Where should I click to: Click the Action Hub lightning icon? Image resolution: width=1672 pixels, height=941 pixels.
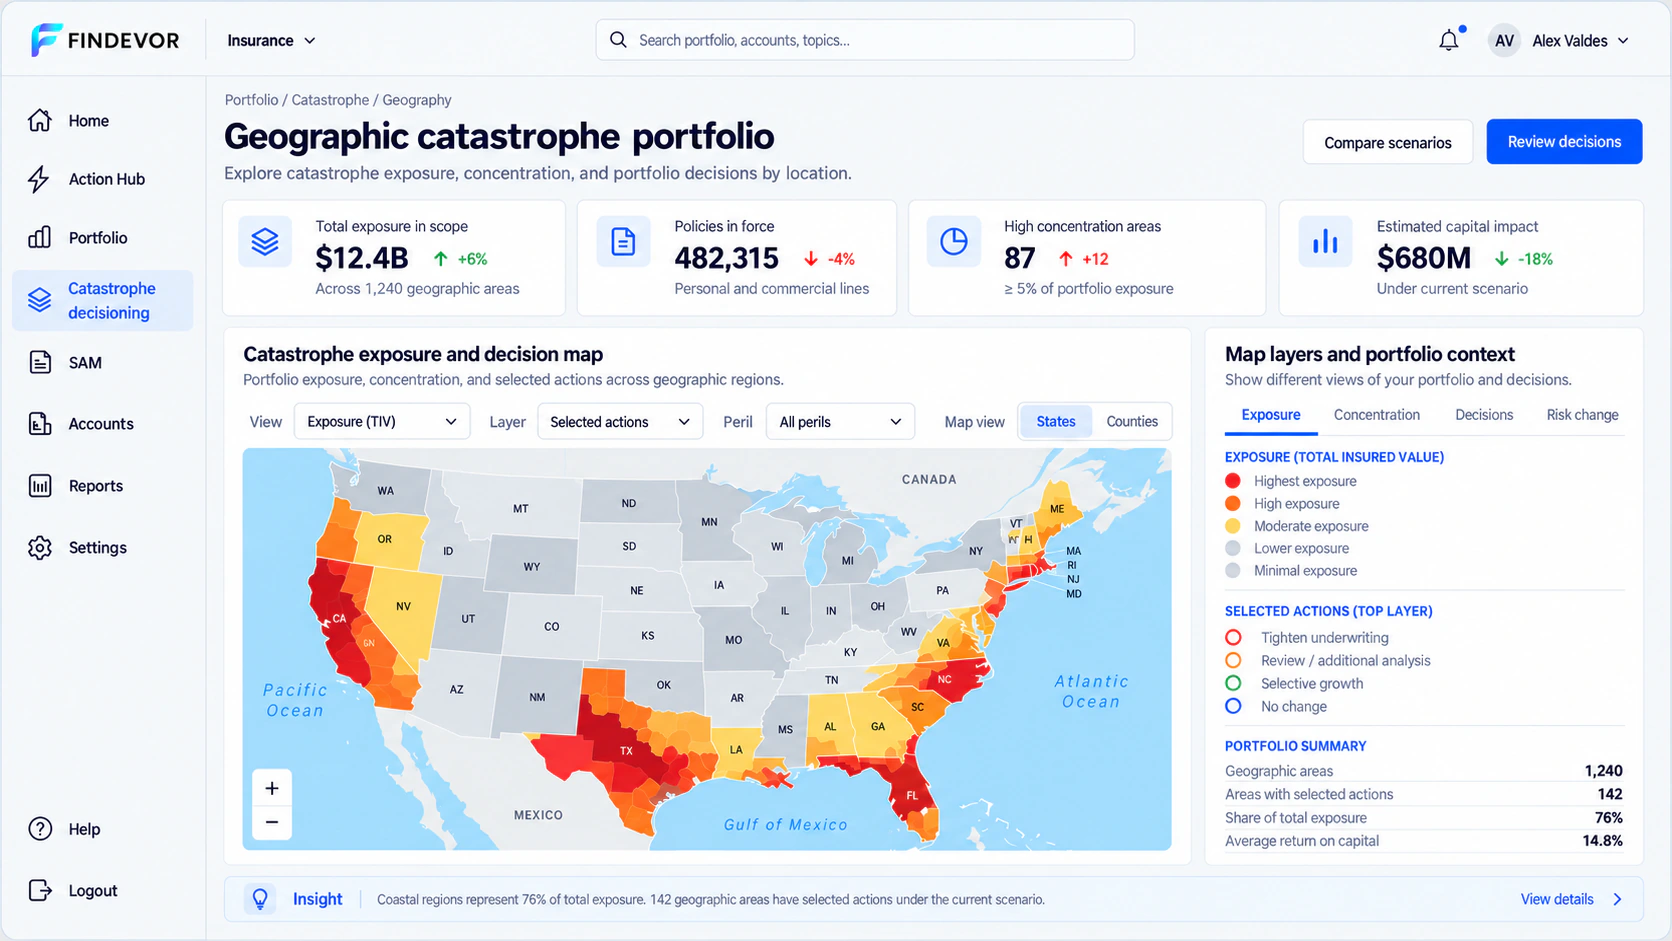[39, 179]
